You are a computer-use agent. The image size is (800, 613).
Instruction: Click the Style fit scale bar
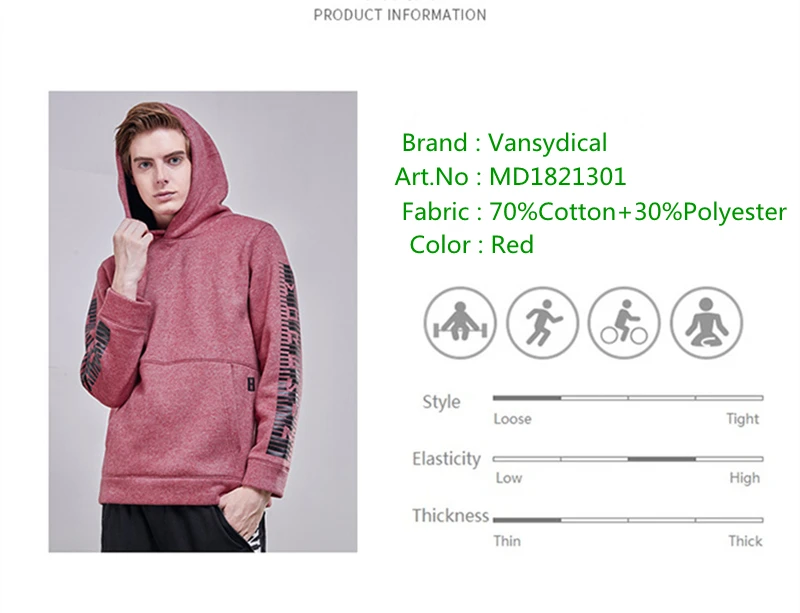(x=628, y=398)
